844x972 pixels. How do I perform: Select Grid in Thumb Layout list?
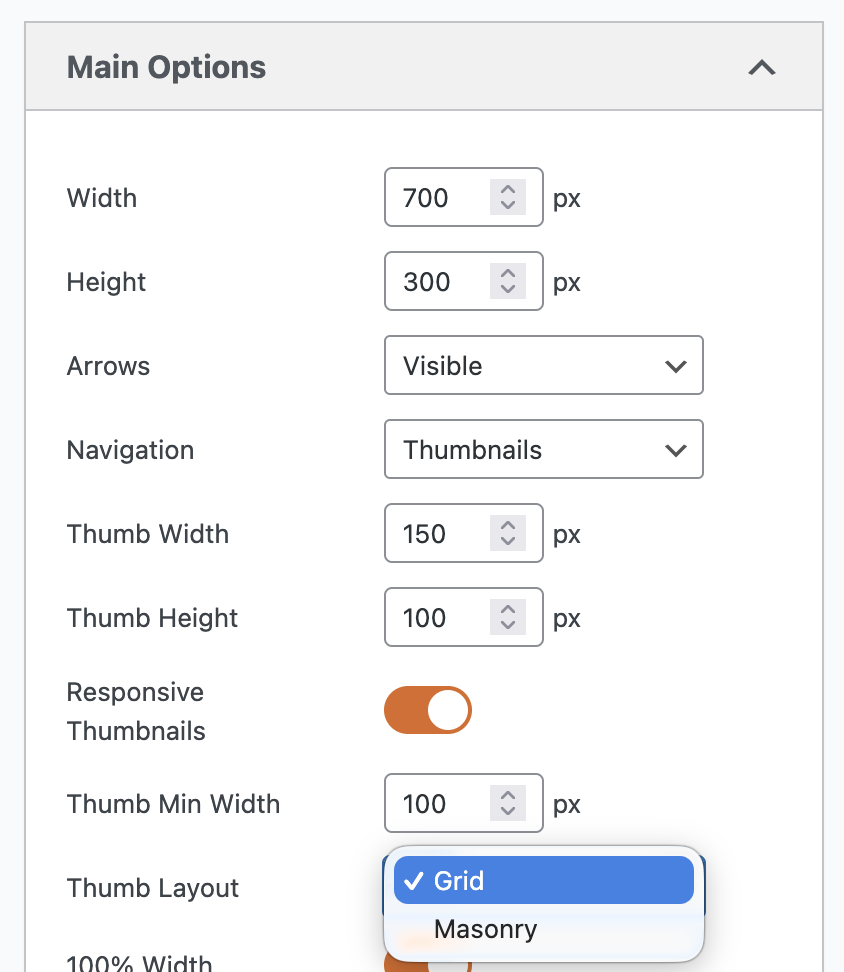(543, 881)
